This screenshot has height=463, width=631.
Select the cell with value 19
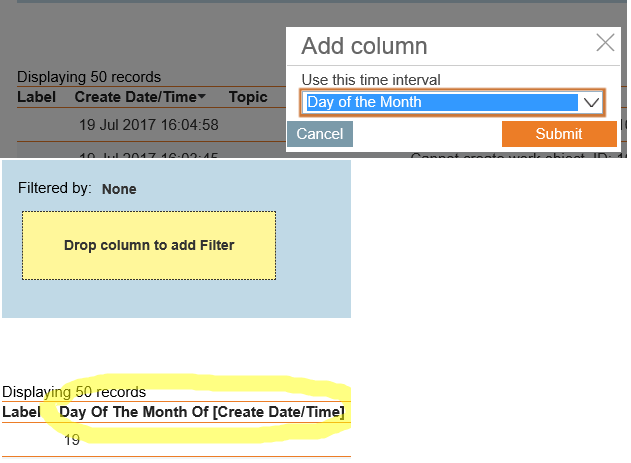click(x=72, y=440)
